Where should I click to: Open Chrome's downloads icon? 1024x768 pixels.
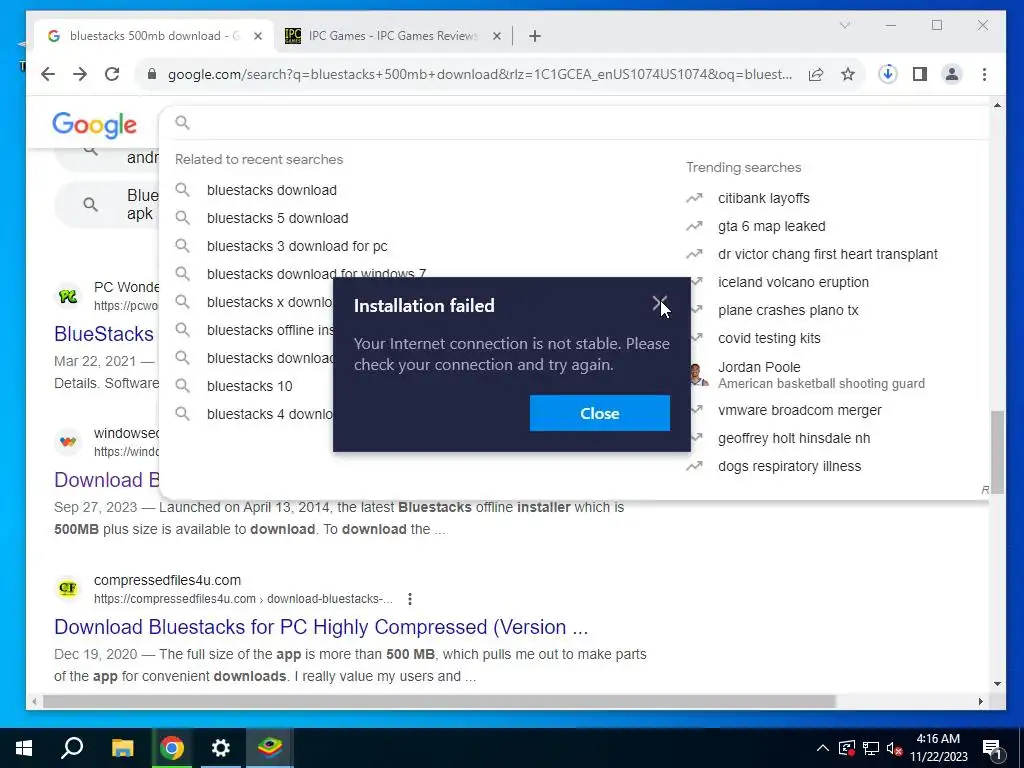pos(888,74)
